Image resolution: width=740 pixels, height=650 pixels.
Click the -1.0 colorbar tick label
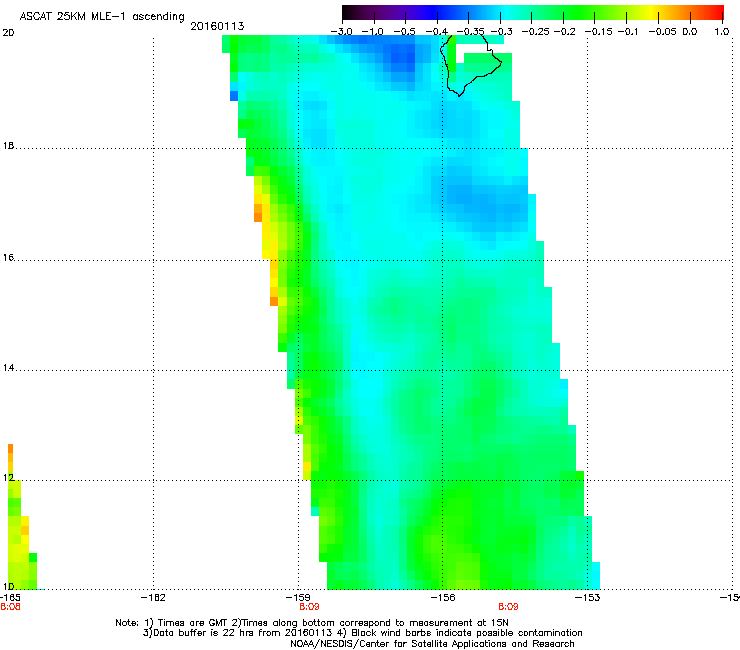click(x=373, y=32)
